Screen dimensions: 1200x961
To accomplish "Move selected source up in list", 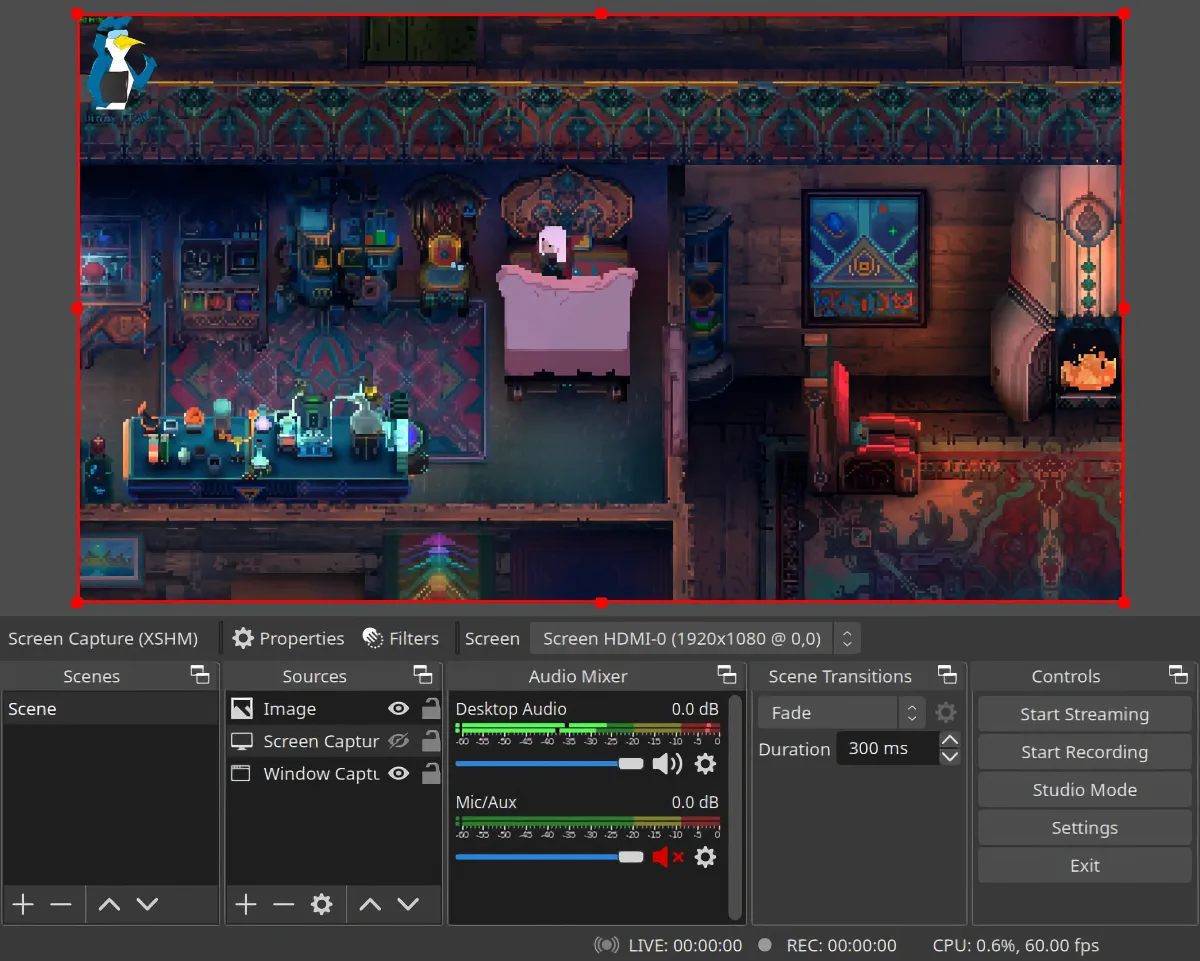I will coord(370,905).
